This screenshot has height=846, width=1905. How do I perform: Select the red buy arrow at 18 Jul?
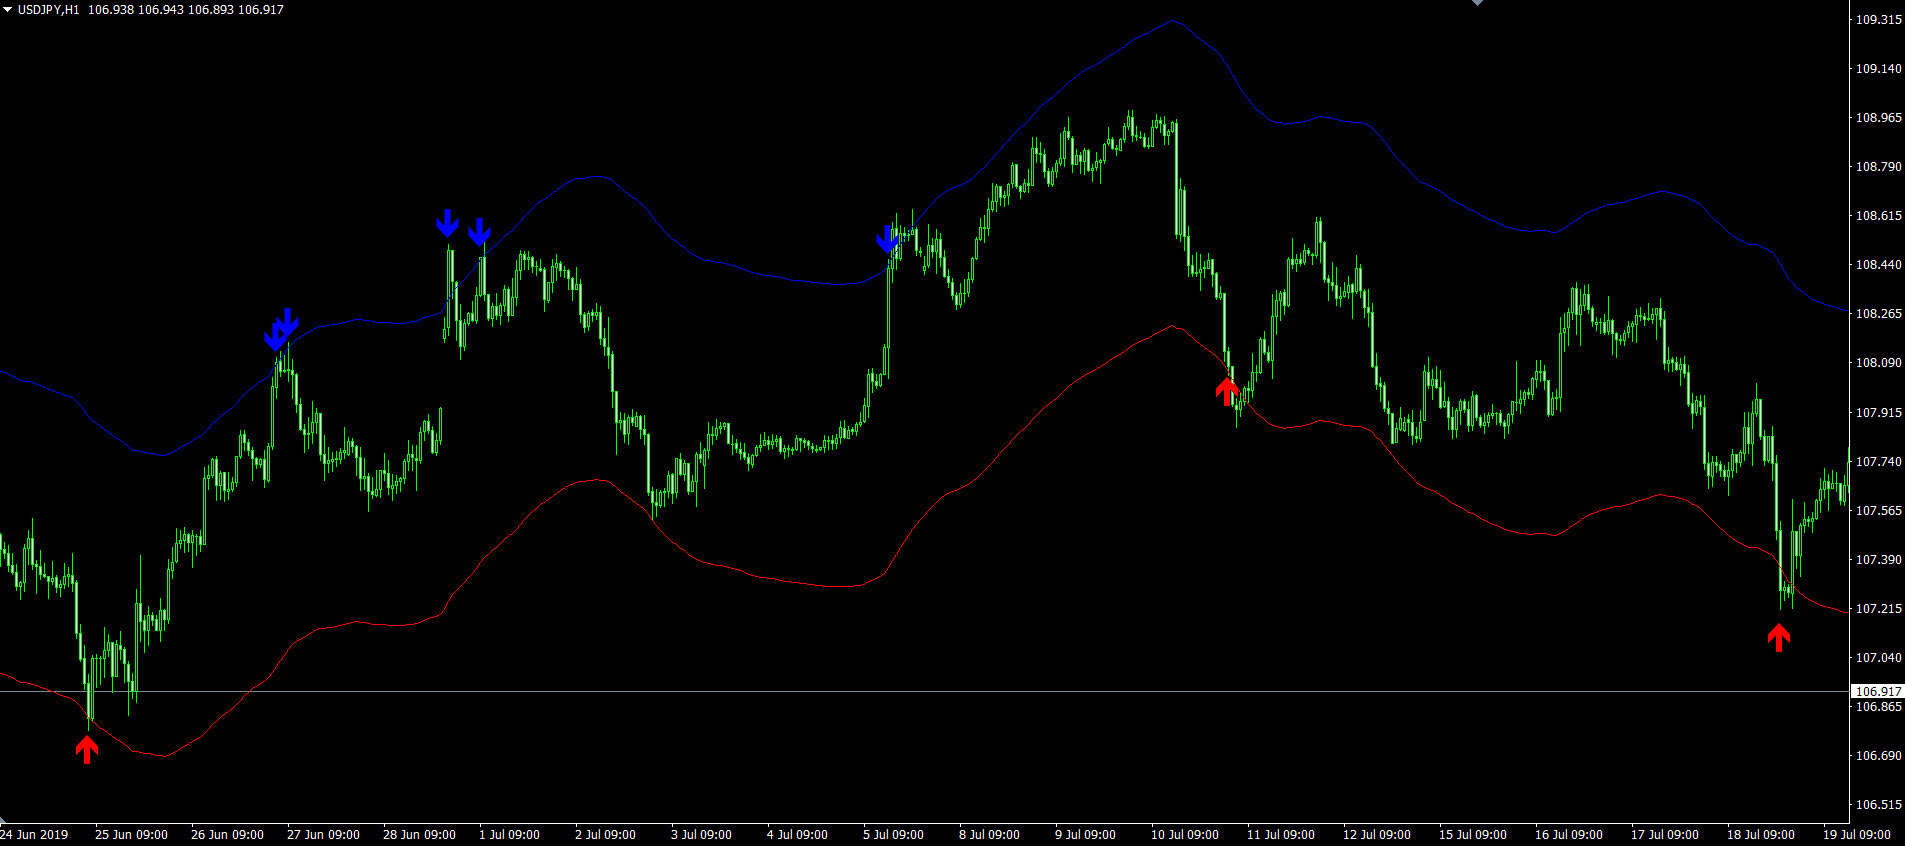click(x=1778, y=637)
